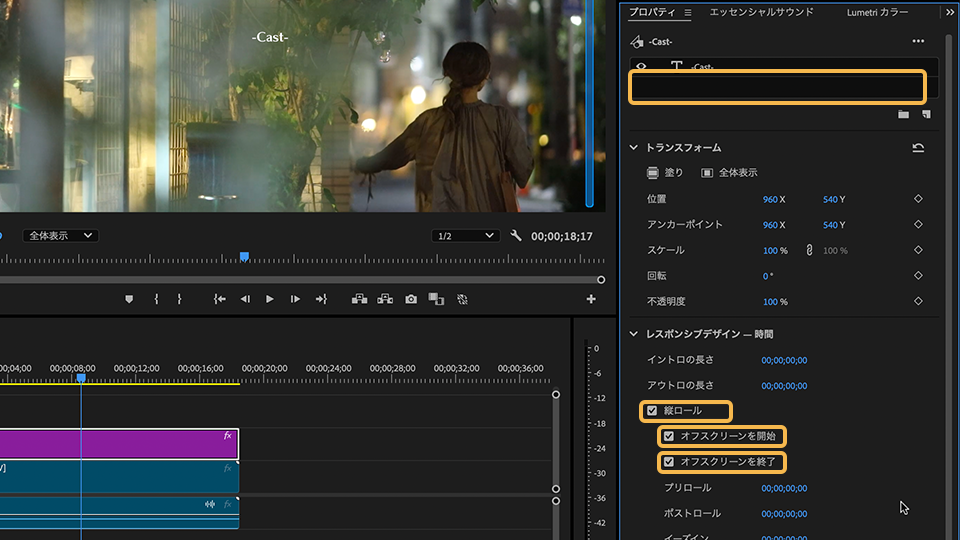960x540 pixels.
Task: Click the Export Frame camera icon
Action: [x=411, y=299]
